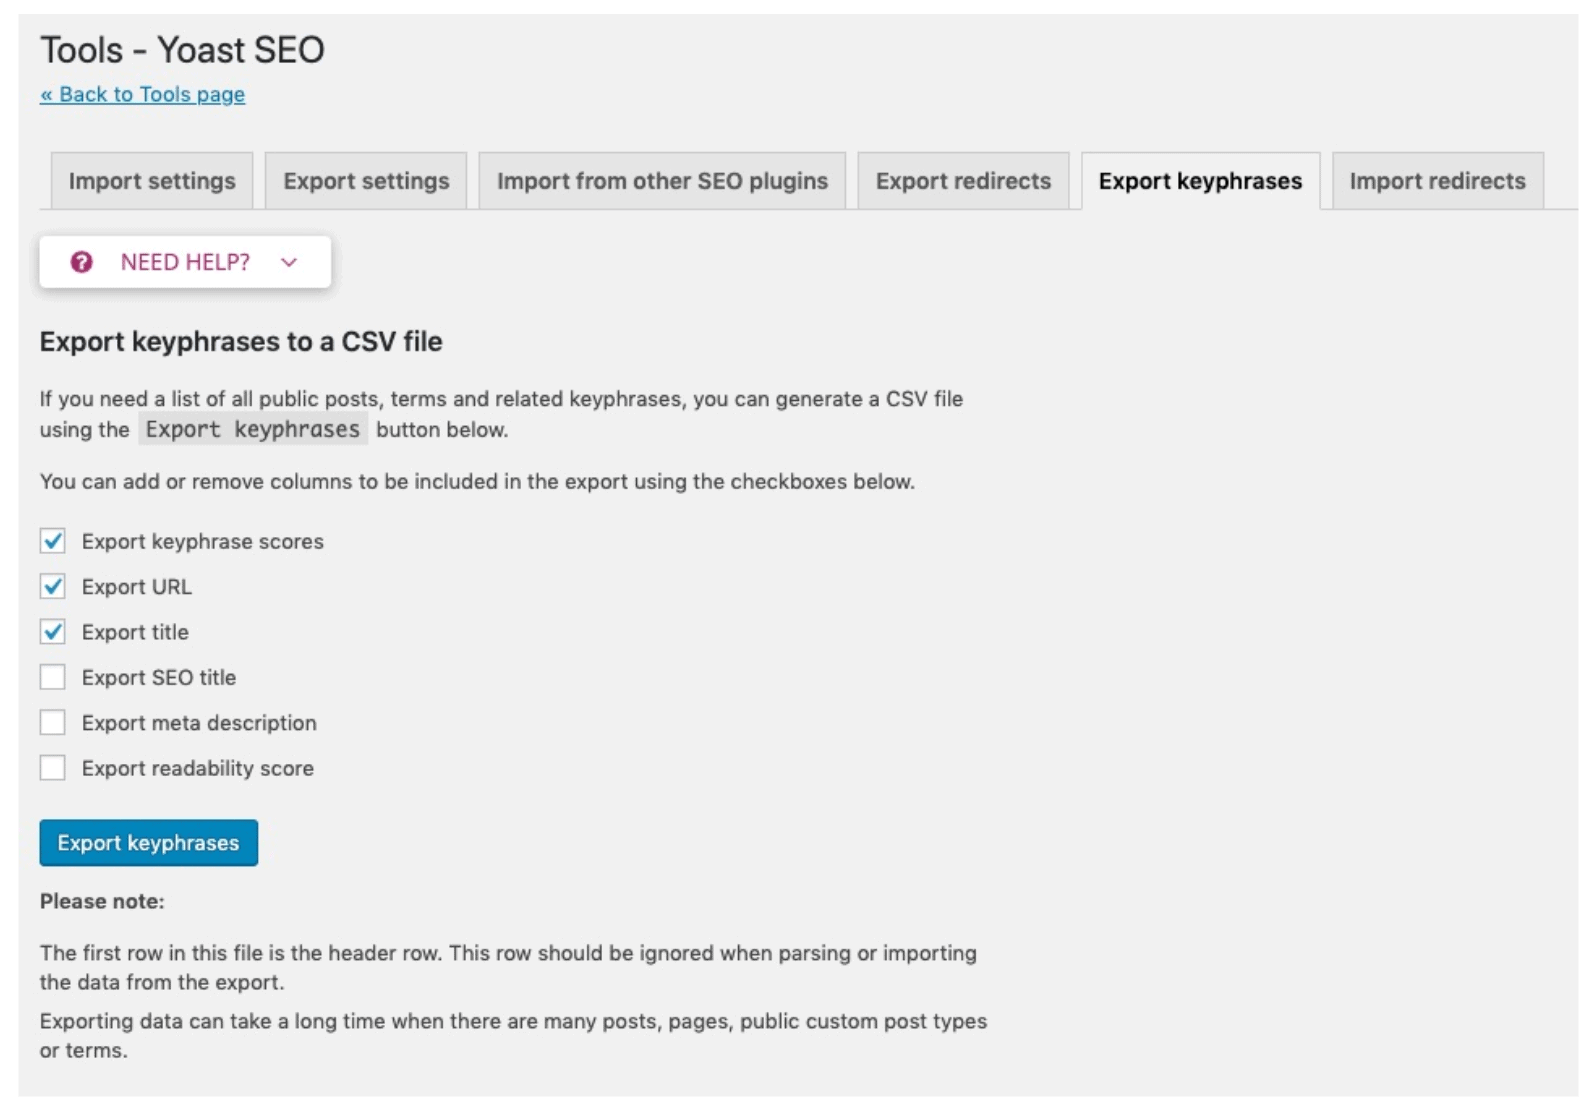The width and height of the screenshot is (1596, 1112).
Task: Click the blue Export keyphrases button
Action: 149,843
